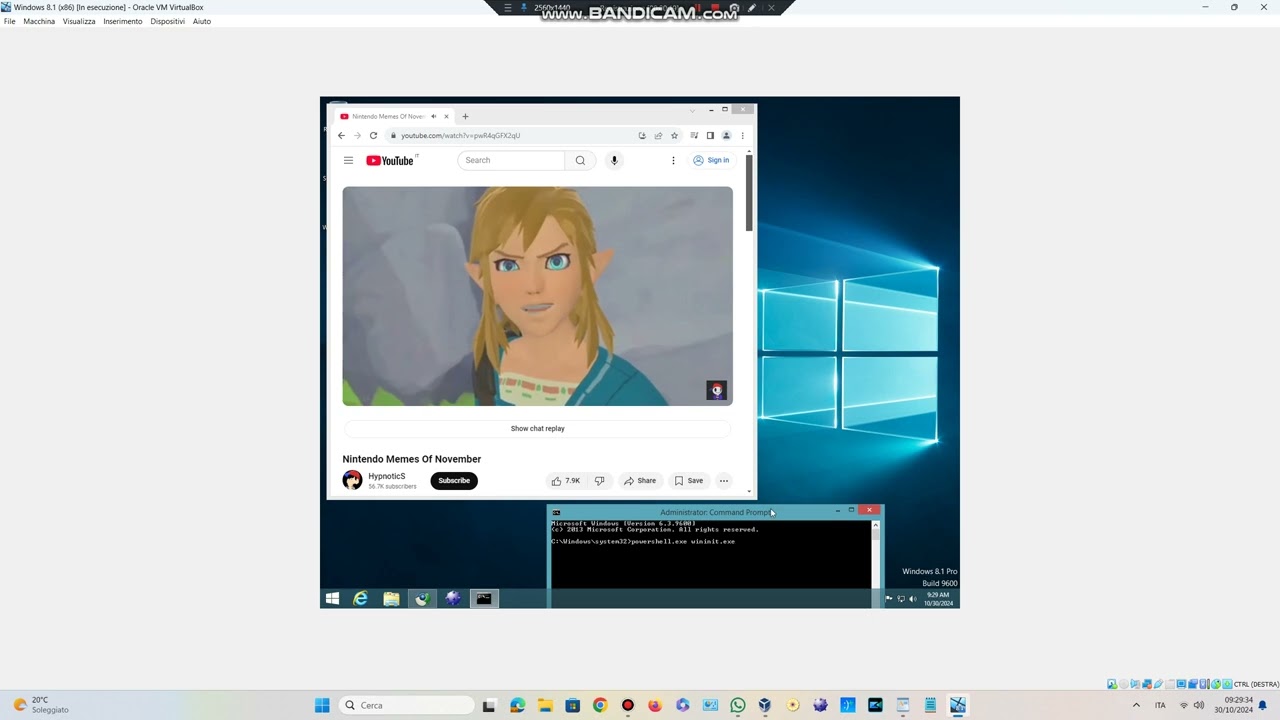Open YouTube settings three-dot menu
This screenshot has width=1280, height=720.
click(x=673, y=160)
